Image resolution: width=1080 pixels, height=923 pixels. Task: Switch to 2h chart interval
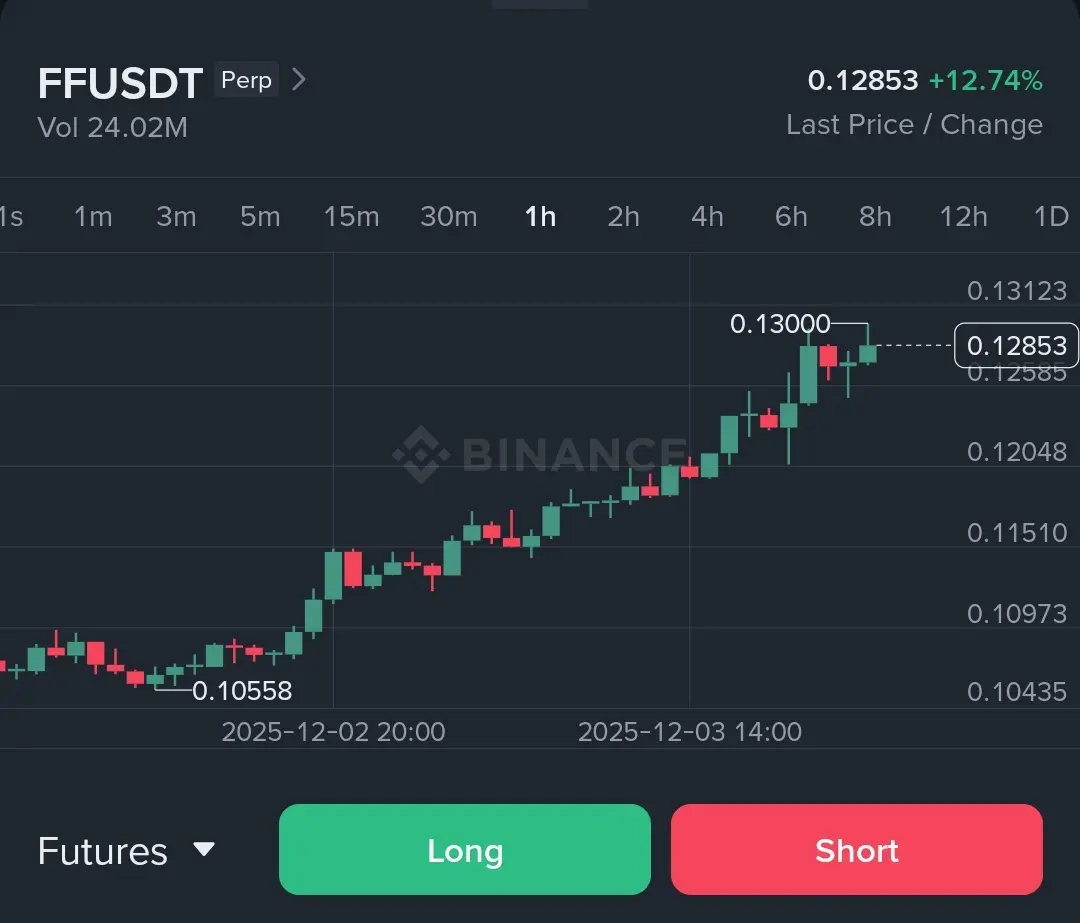(x=623, y=216)
